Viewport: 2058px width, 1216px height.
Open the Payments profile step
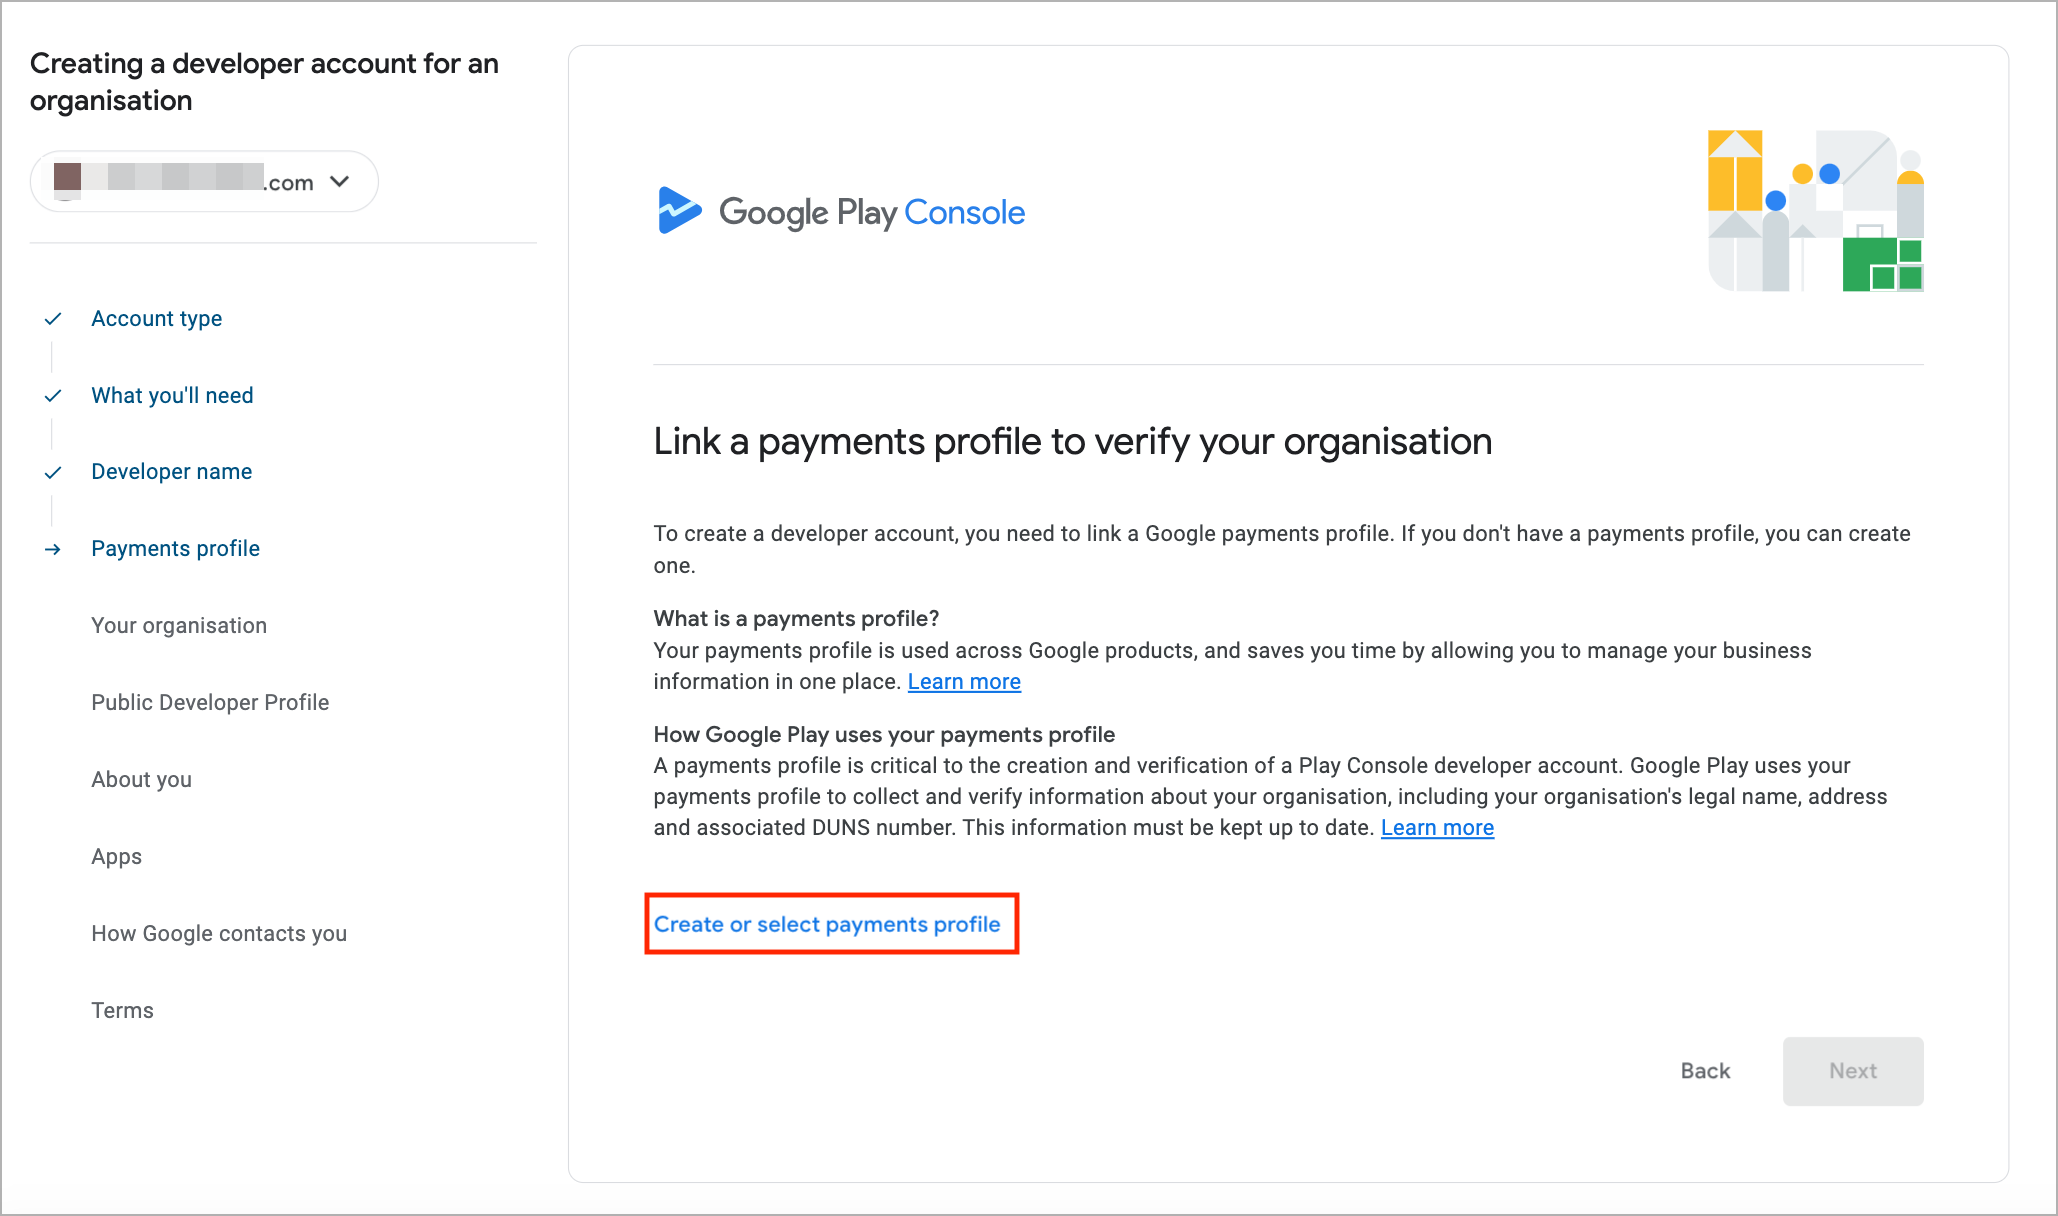175,549
